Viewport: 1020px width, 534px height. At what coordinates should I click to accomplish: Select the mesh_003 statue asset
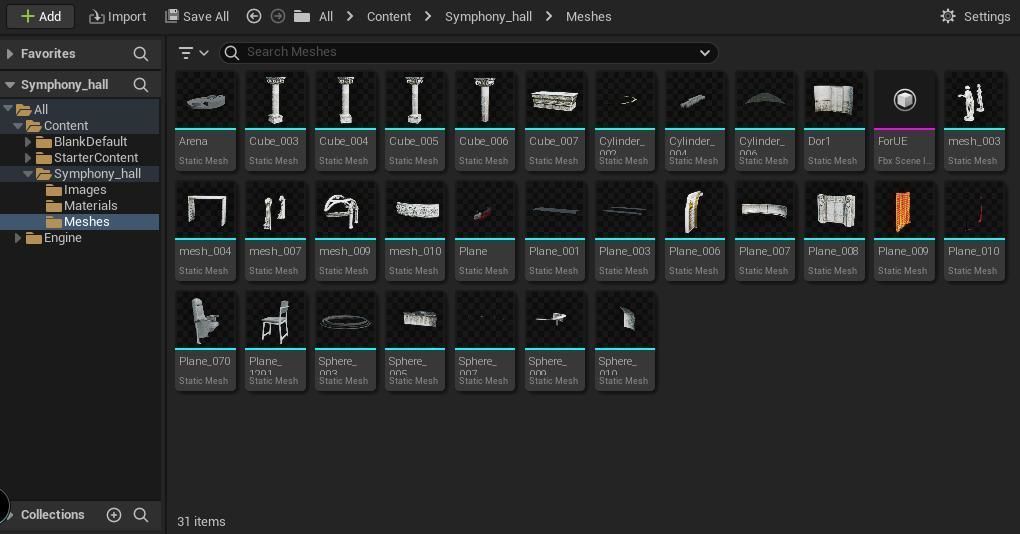[x=974, y=121]
